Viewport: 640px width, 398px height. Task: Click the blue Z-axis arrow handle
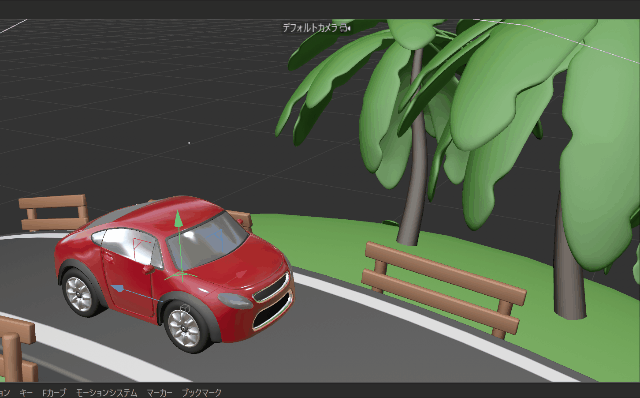point(118,288)
